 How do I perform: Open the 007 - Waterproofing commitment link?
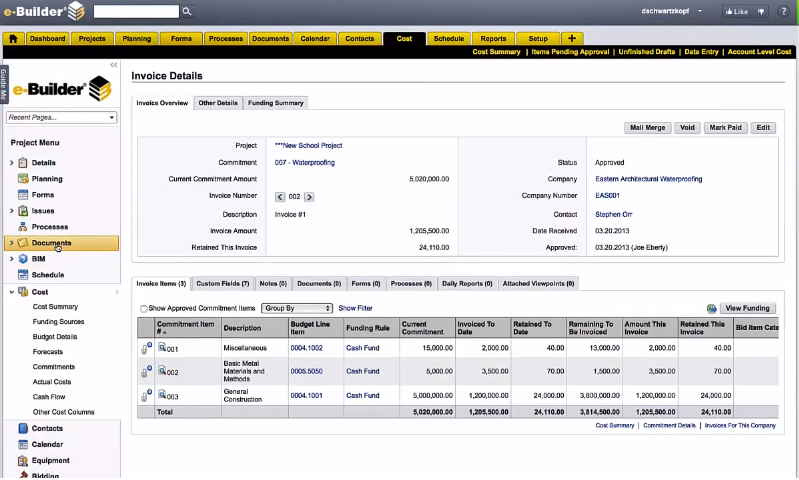[304, 162]
